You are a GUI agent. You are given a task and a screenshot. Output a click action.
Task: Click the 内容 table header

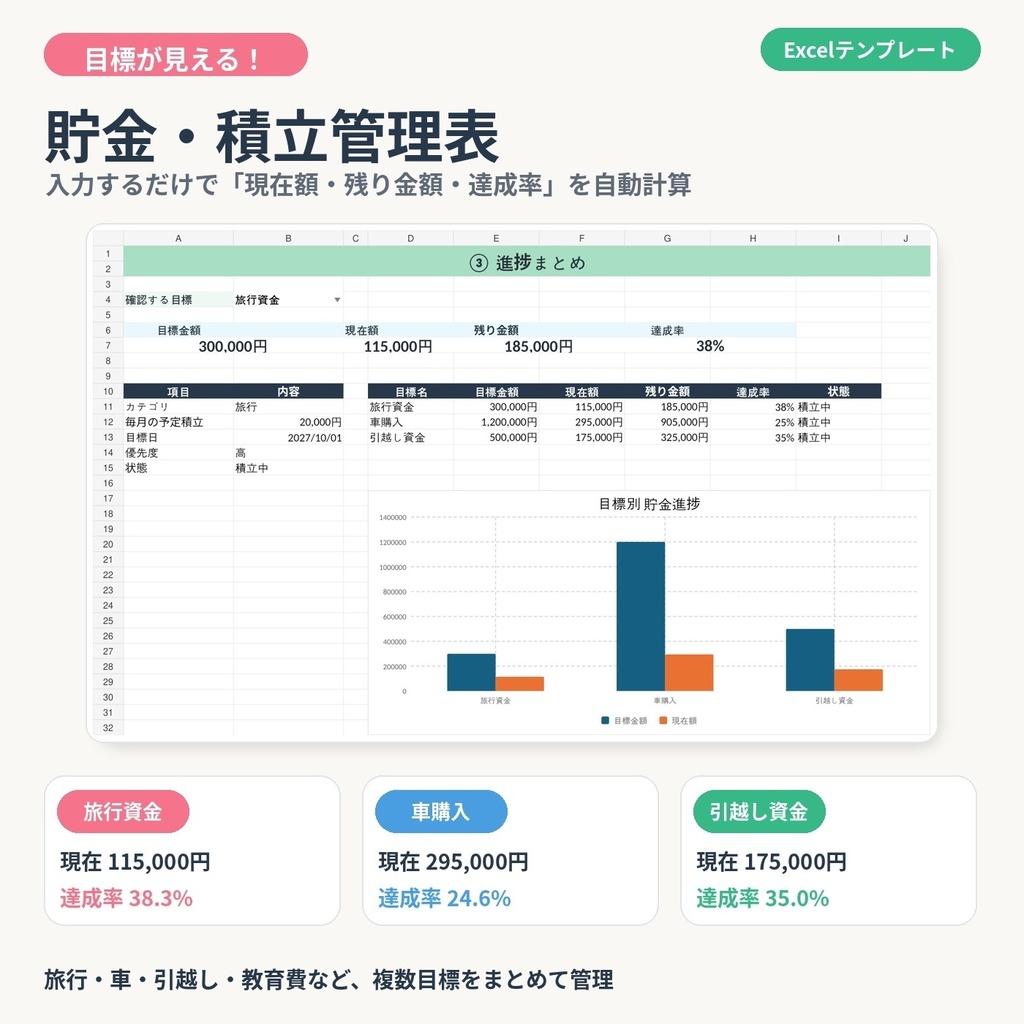click(288, 391)
